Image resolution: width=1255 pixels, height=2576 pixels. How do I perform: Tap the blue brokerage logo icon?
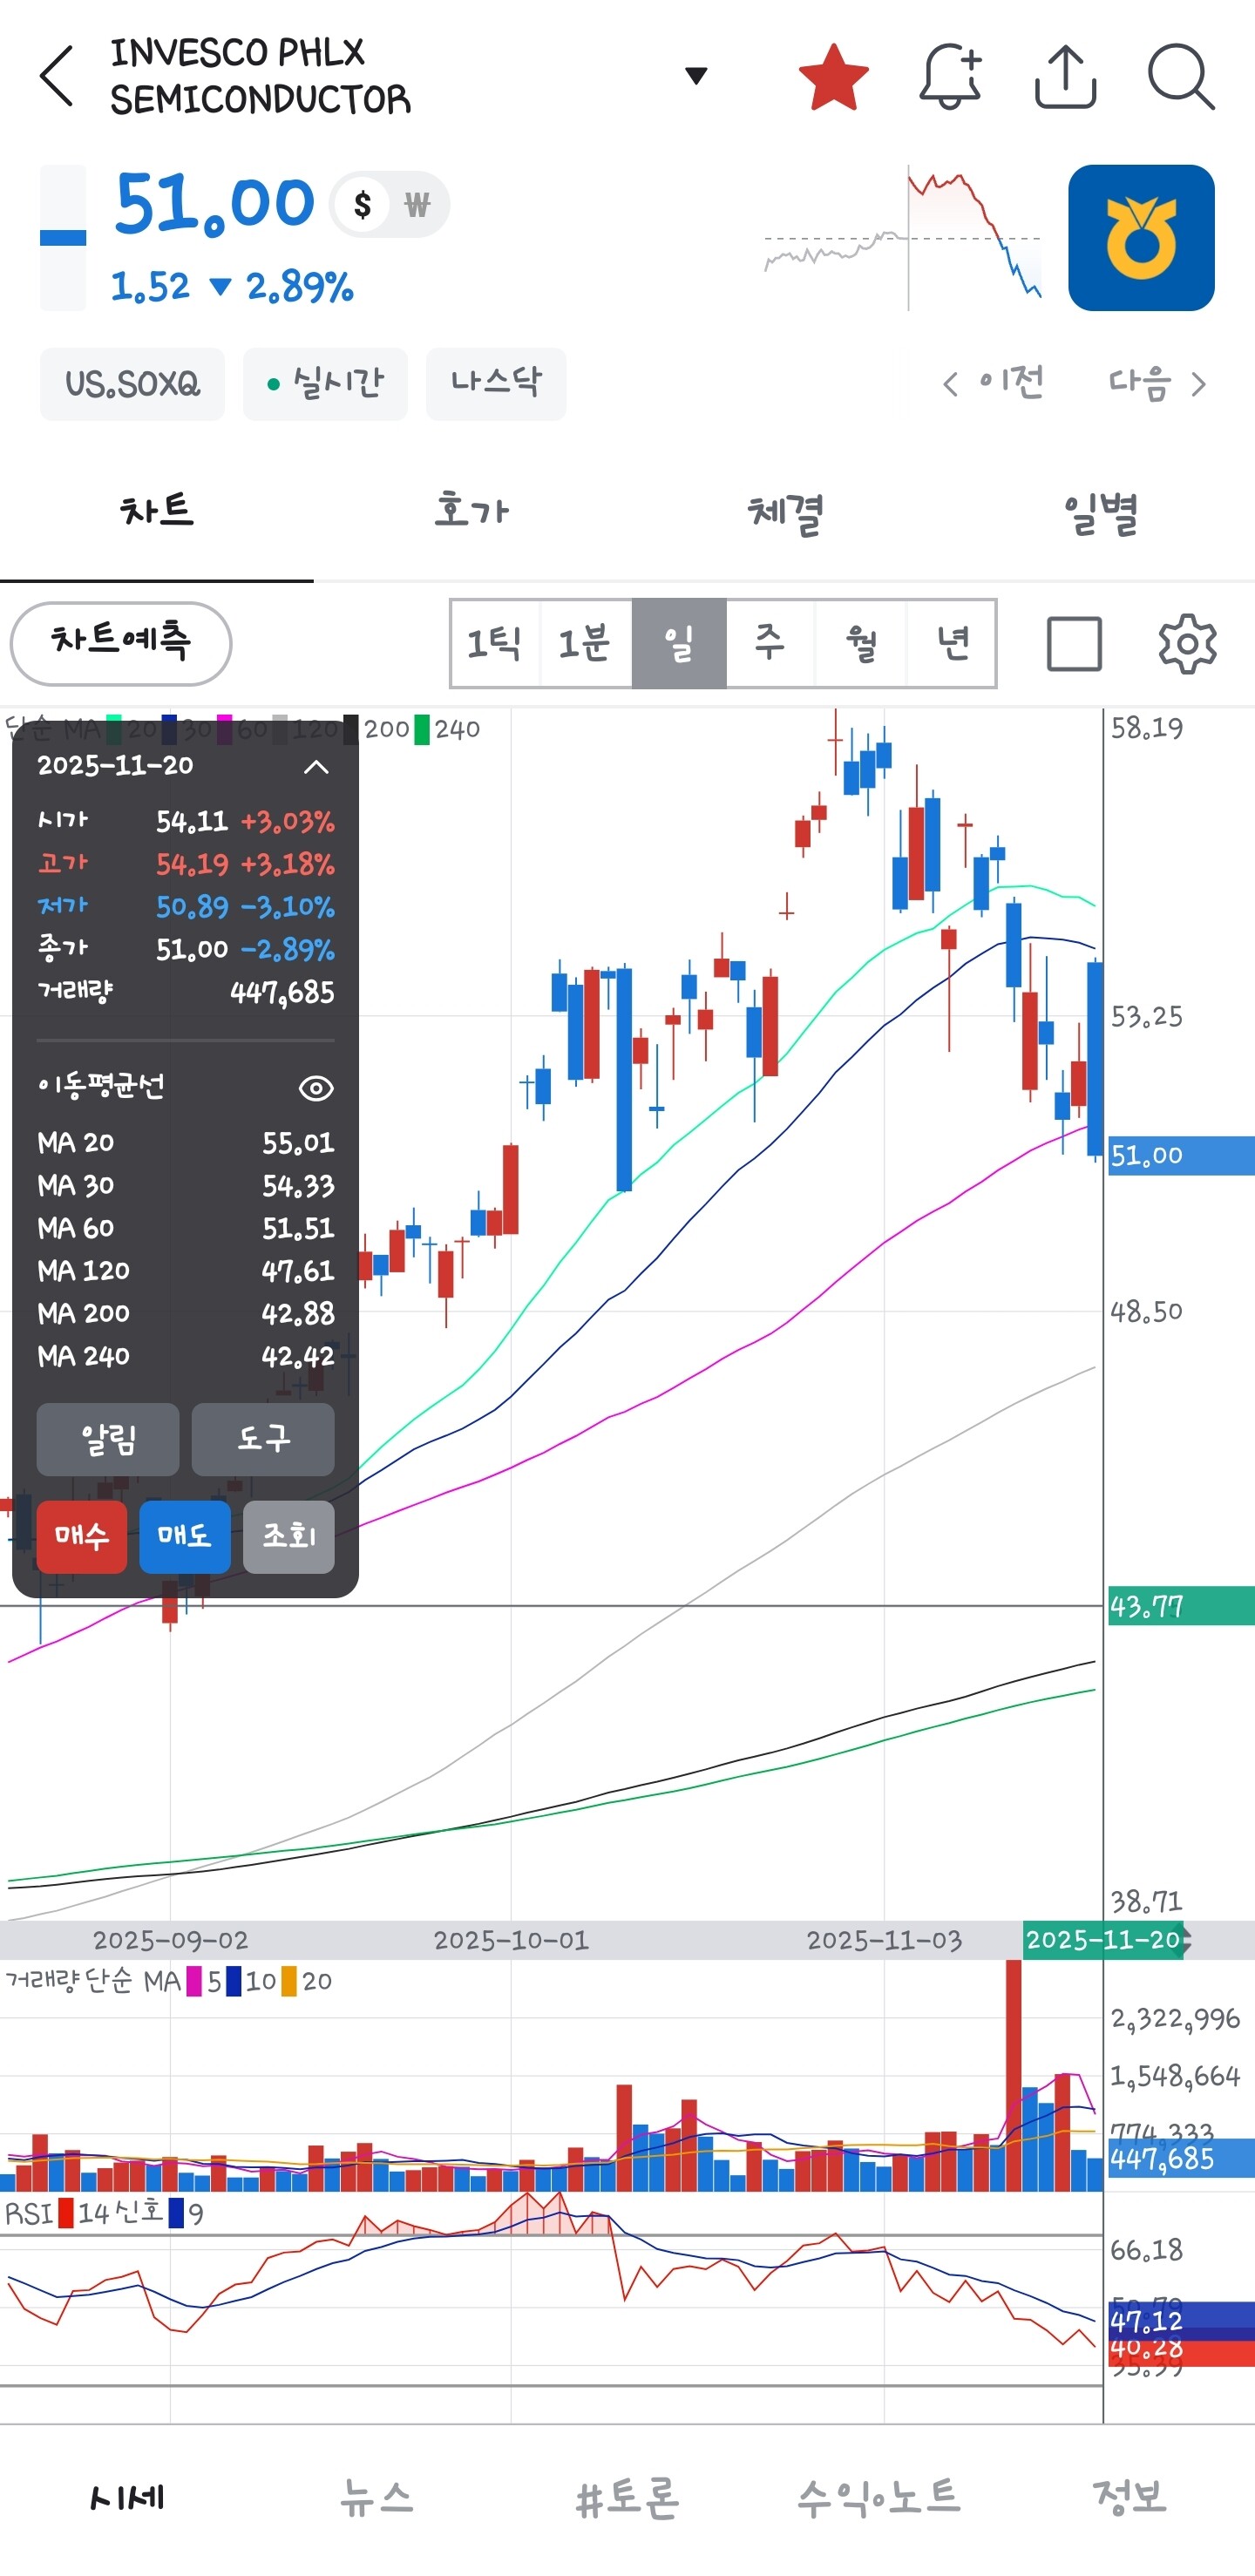coord(1141,238)
